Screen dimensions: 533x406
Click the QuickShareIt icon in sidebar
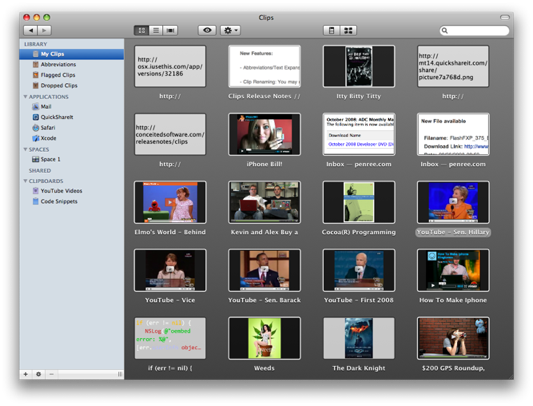[x=35, y=117]
